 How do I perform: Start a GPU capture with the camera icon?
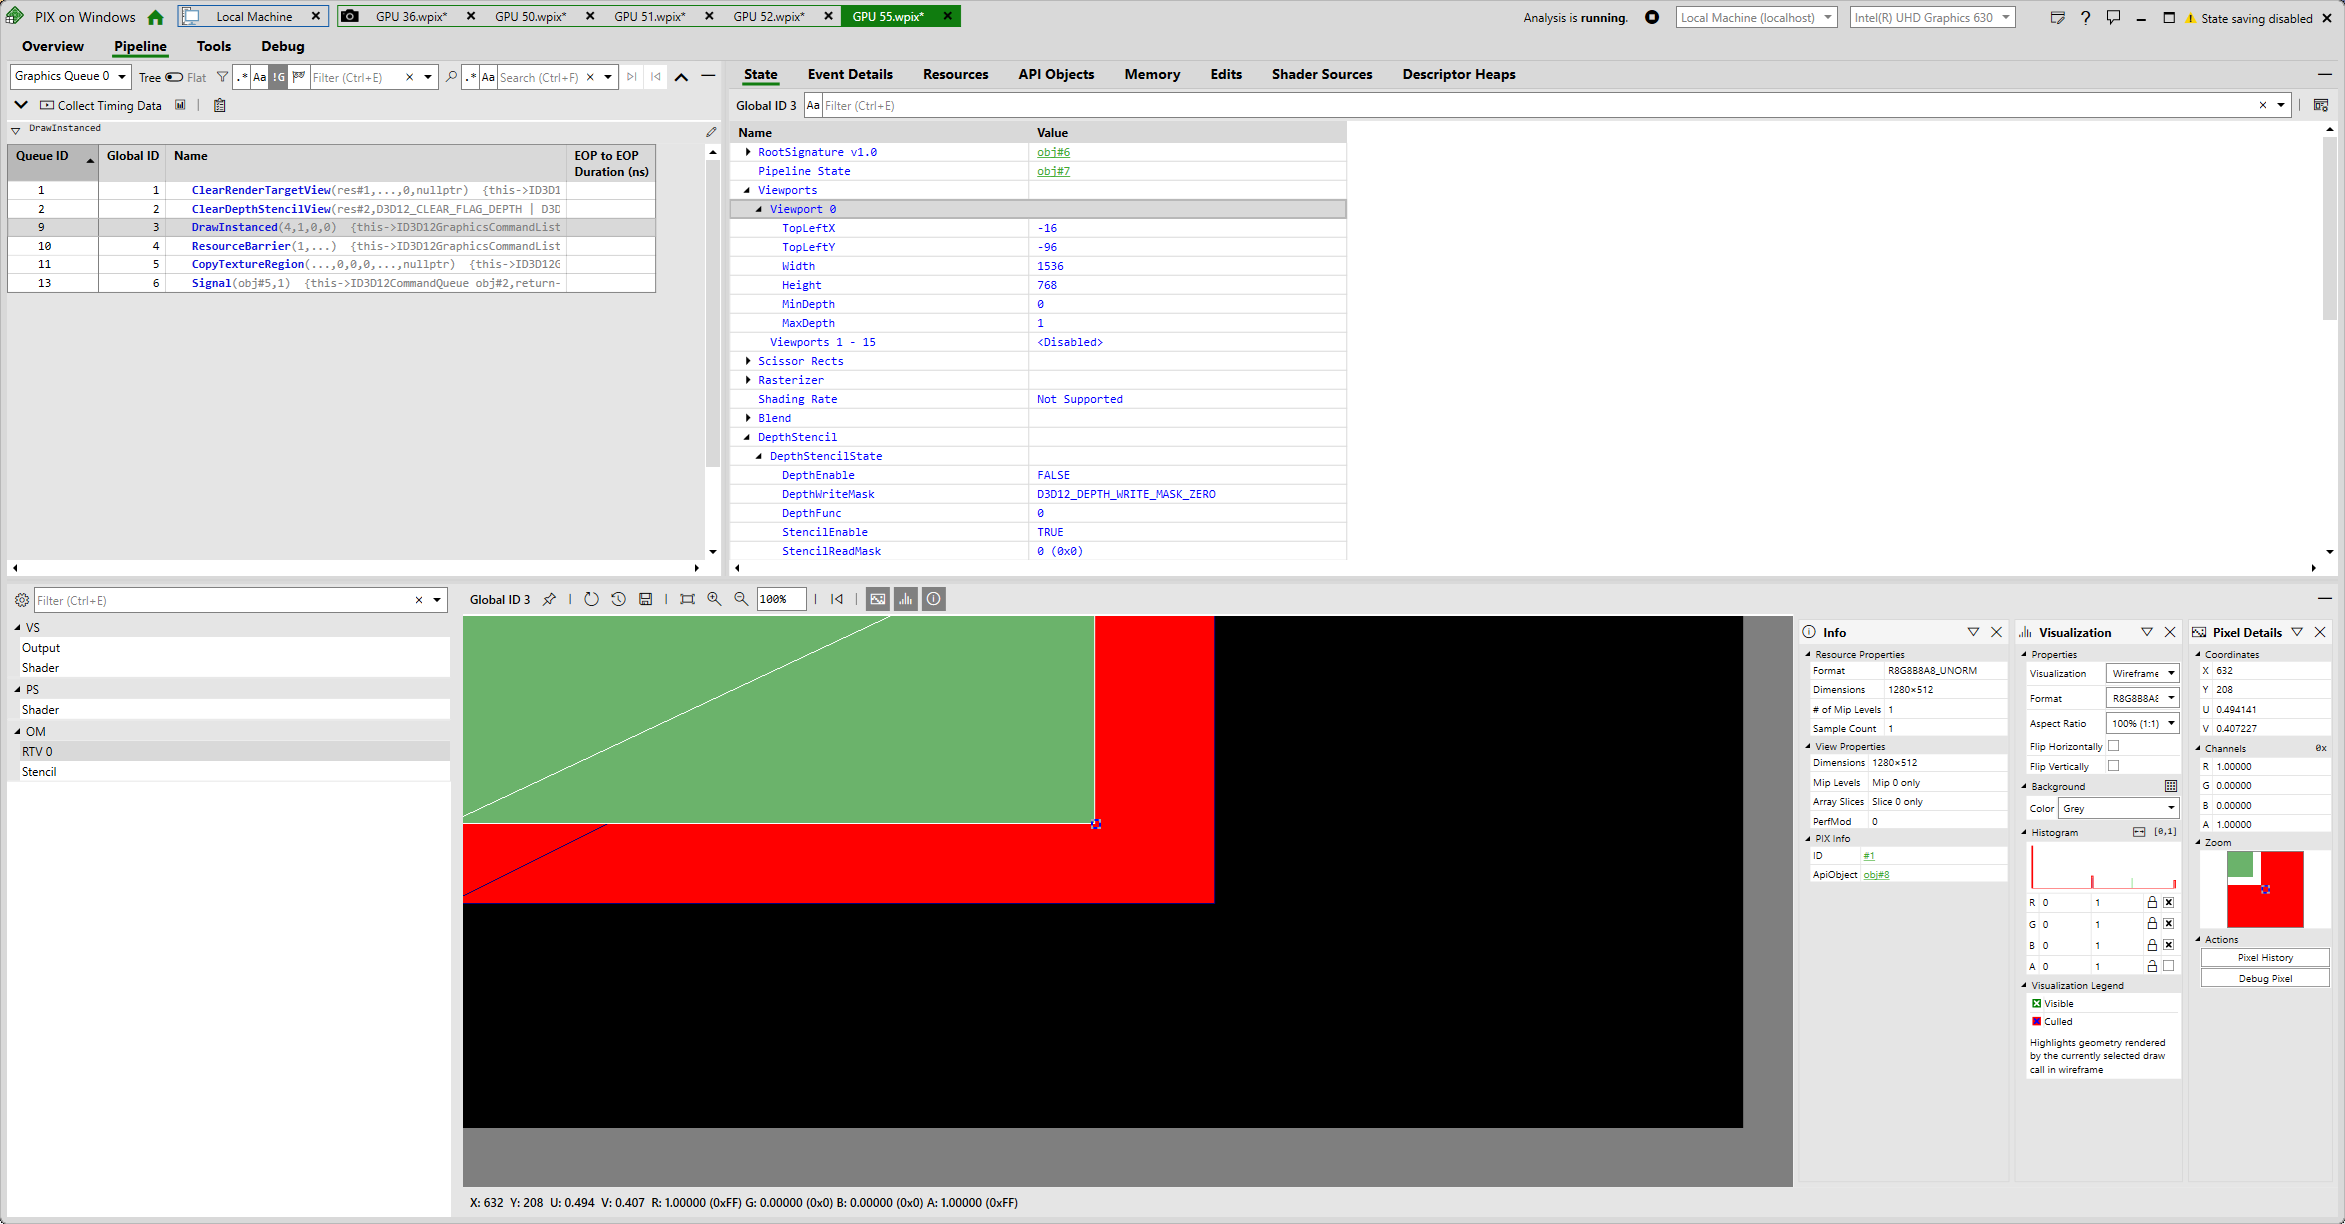click(349, 16)
